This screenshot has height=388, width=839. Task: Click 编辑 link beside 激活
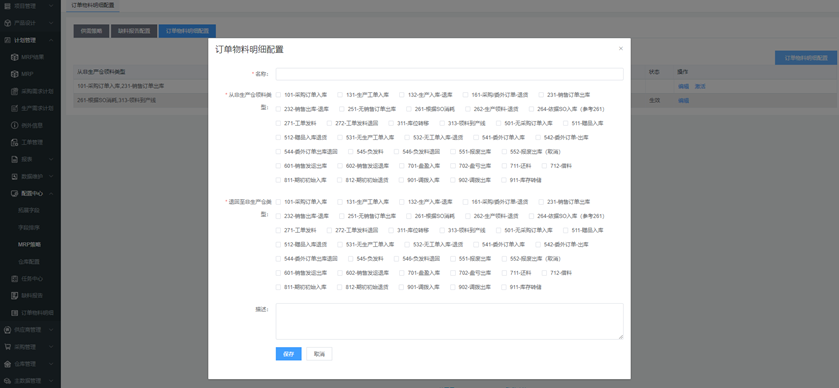683,86
